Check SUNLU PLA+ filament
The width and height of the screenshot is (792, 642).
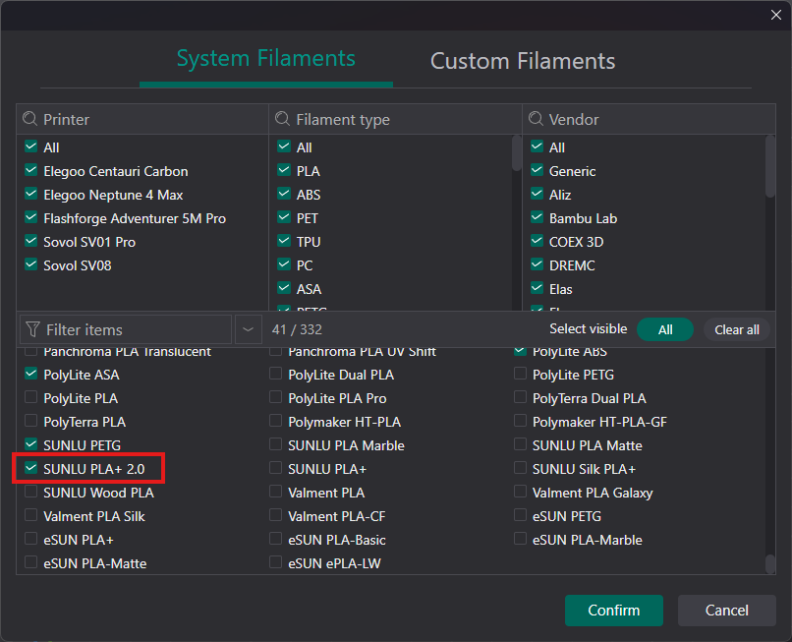point(275,469)
